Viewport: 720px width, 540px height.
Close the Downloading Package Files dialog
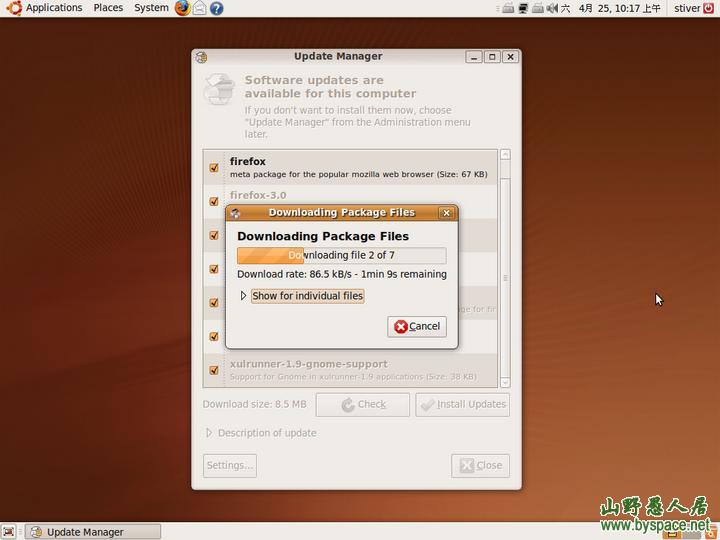coord(446,213)
